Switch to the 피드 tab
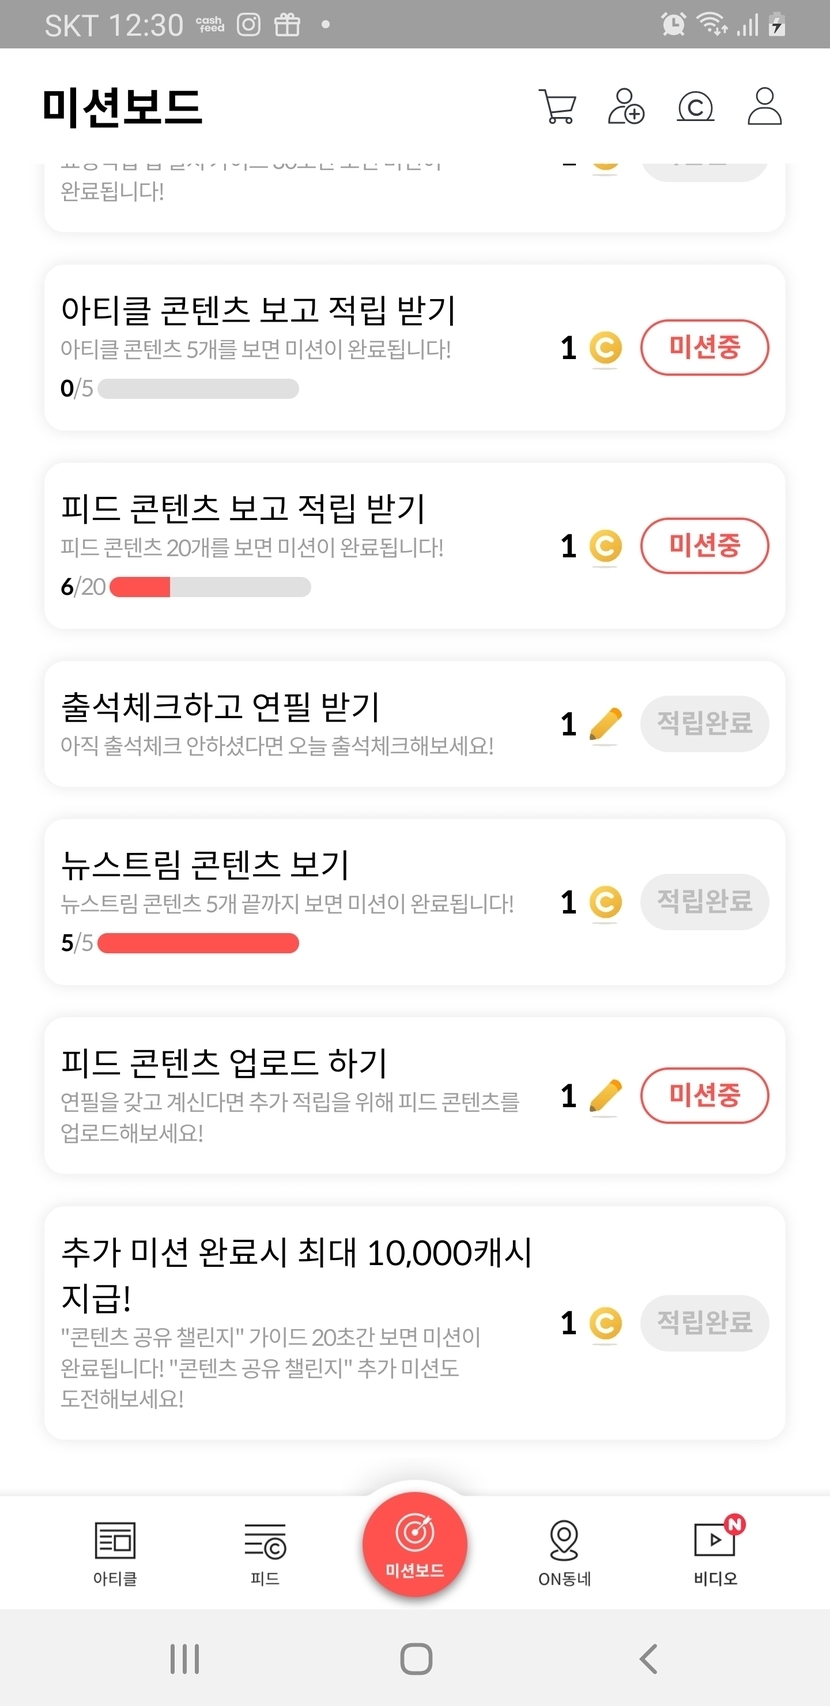 pos(265,1553)
